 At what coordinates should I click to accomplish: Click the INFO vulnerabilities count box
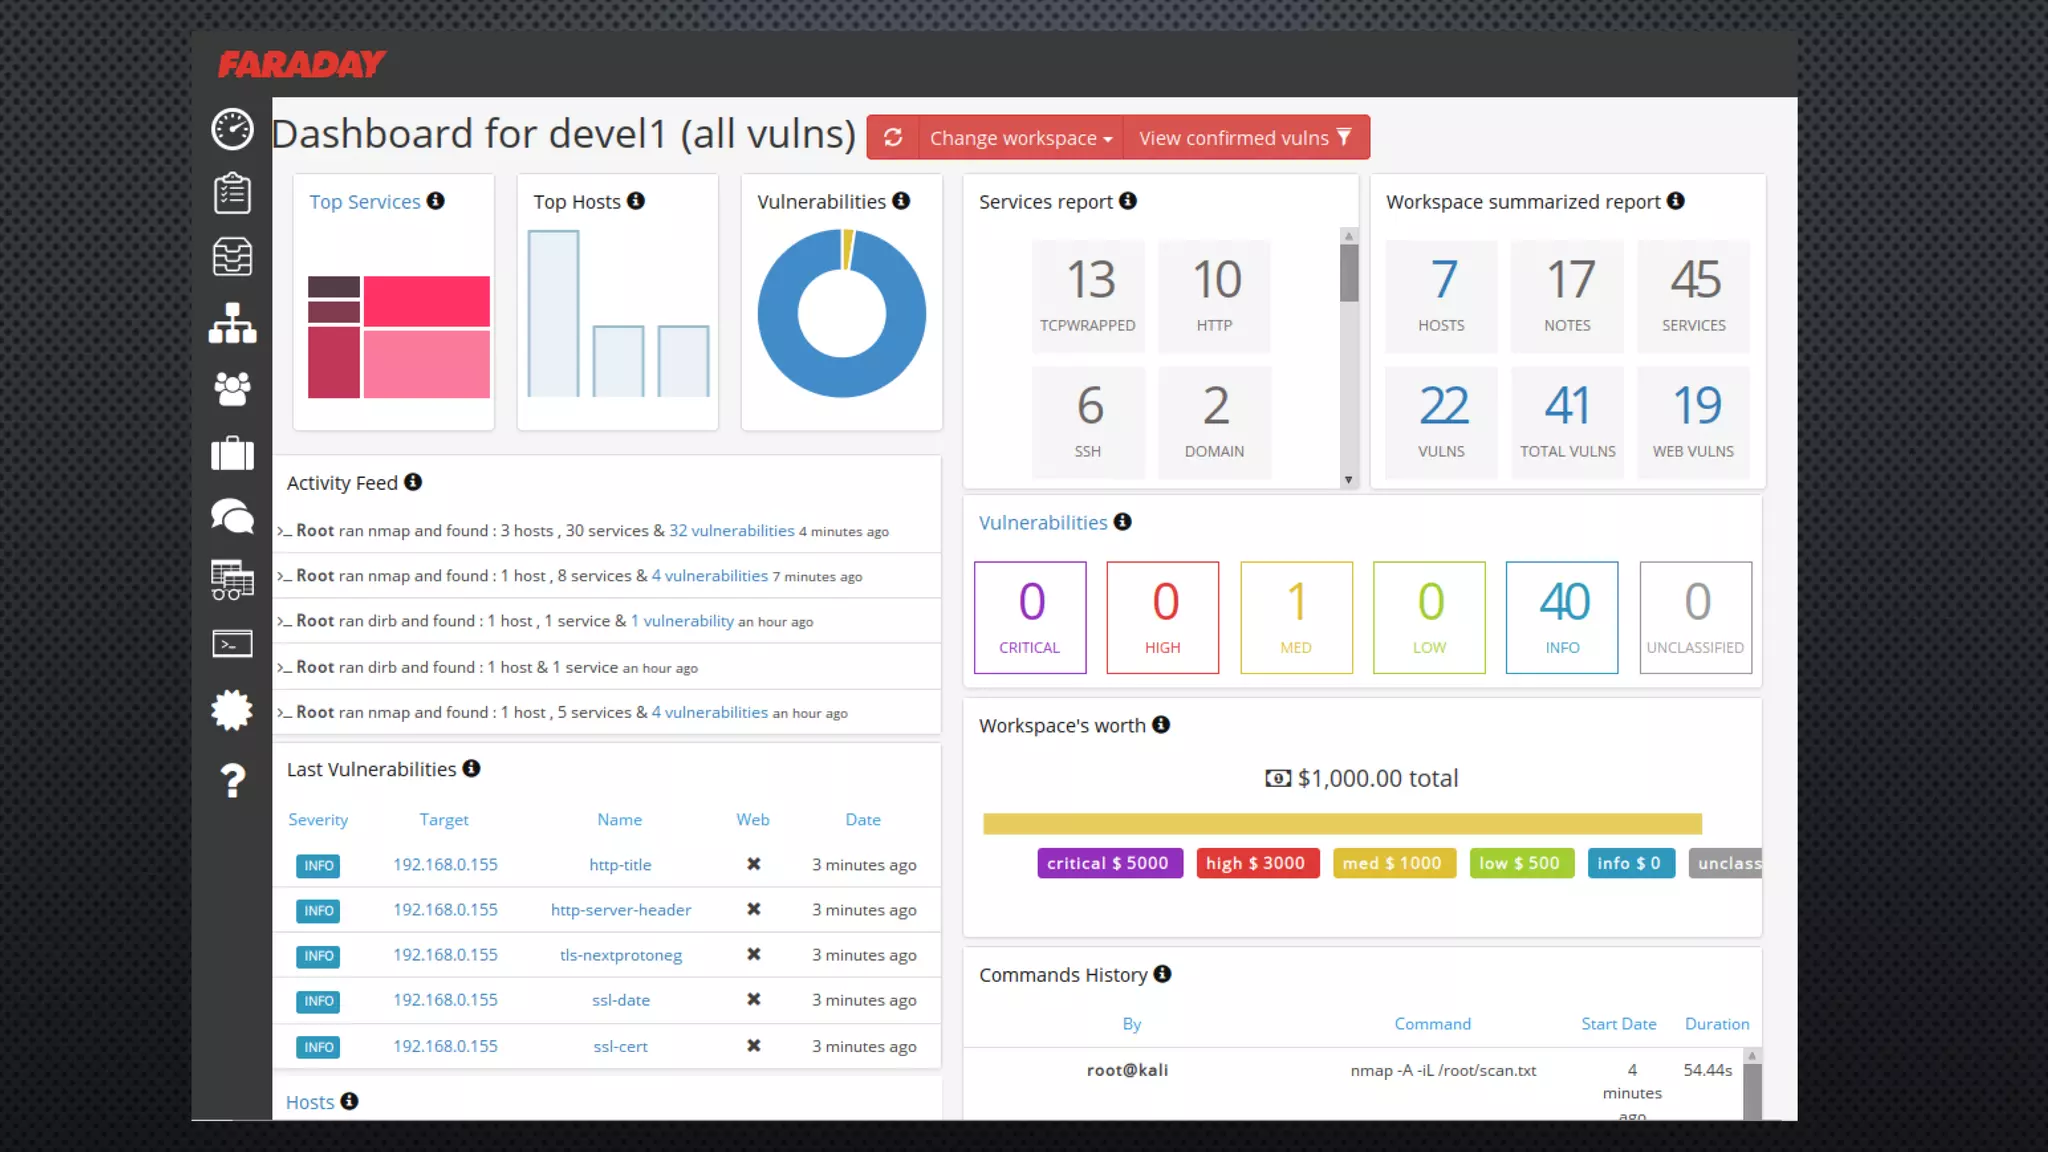click(1561, 617)
